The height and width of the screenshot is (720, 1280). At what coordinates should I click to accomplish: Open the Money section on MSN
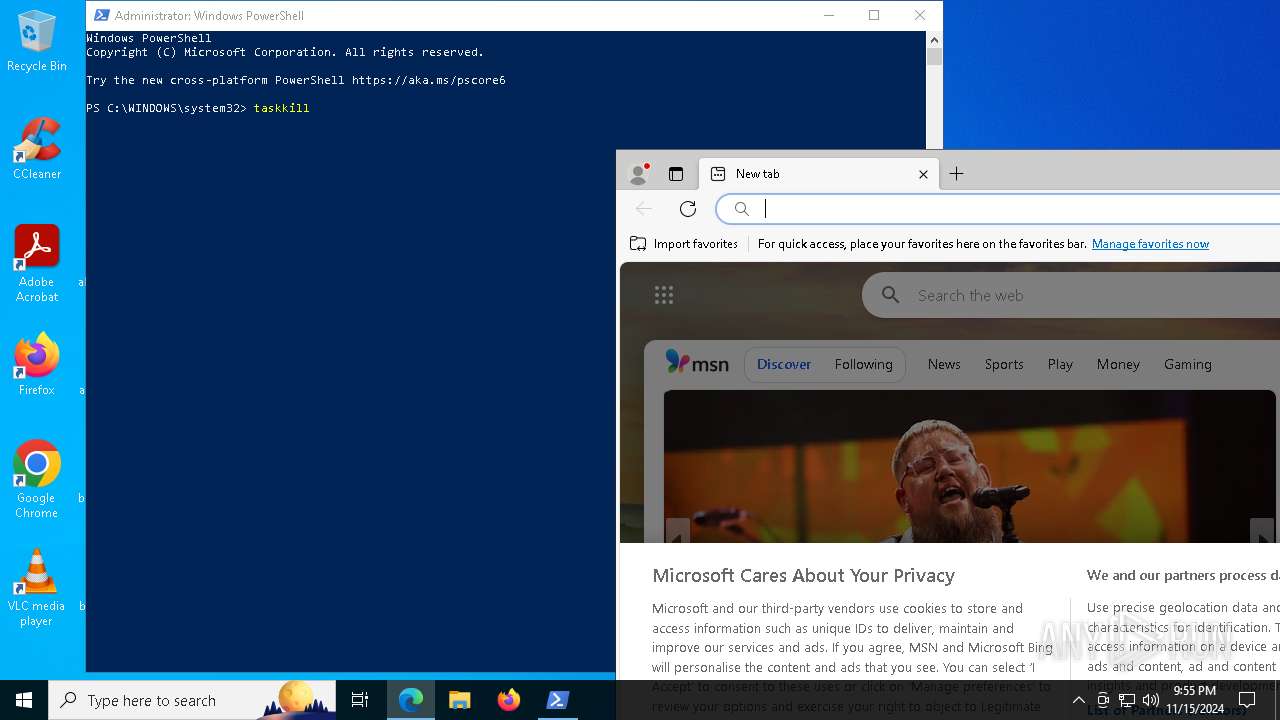tap(1118, 364)
